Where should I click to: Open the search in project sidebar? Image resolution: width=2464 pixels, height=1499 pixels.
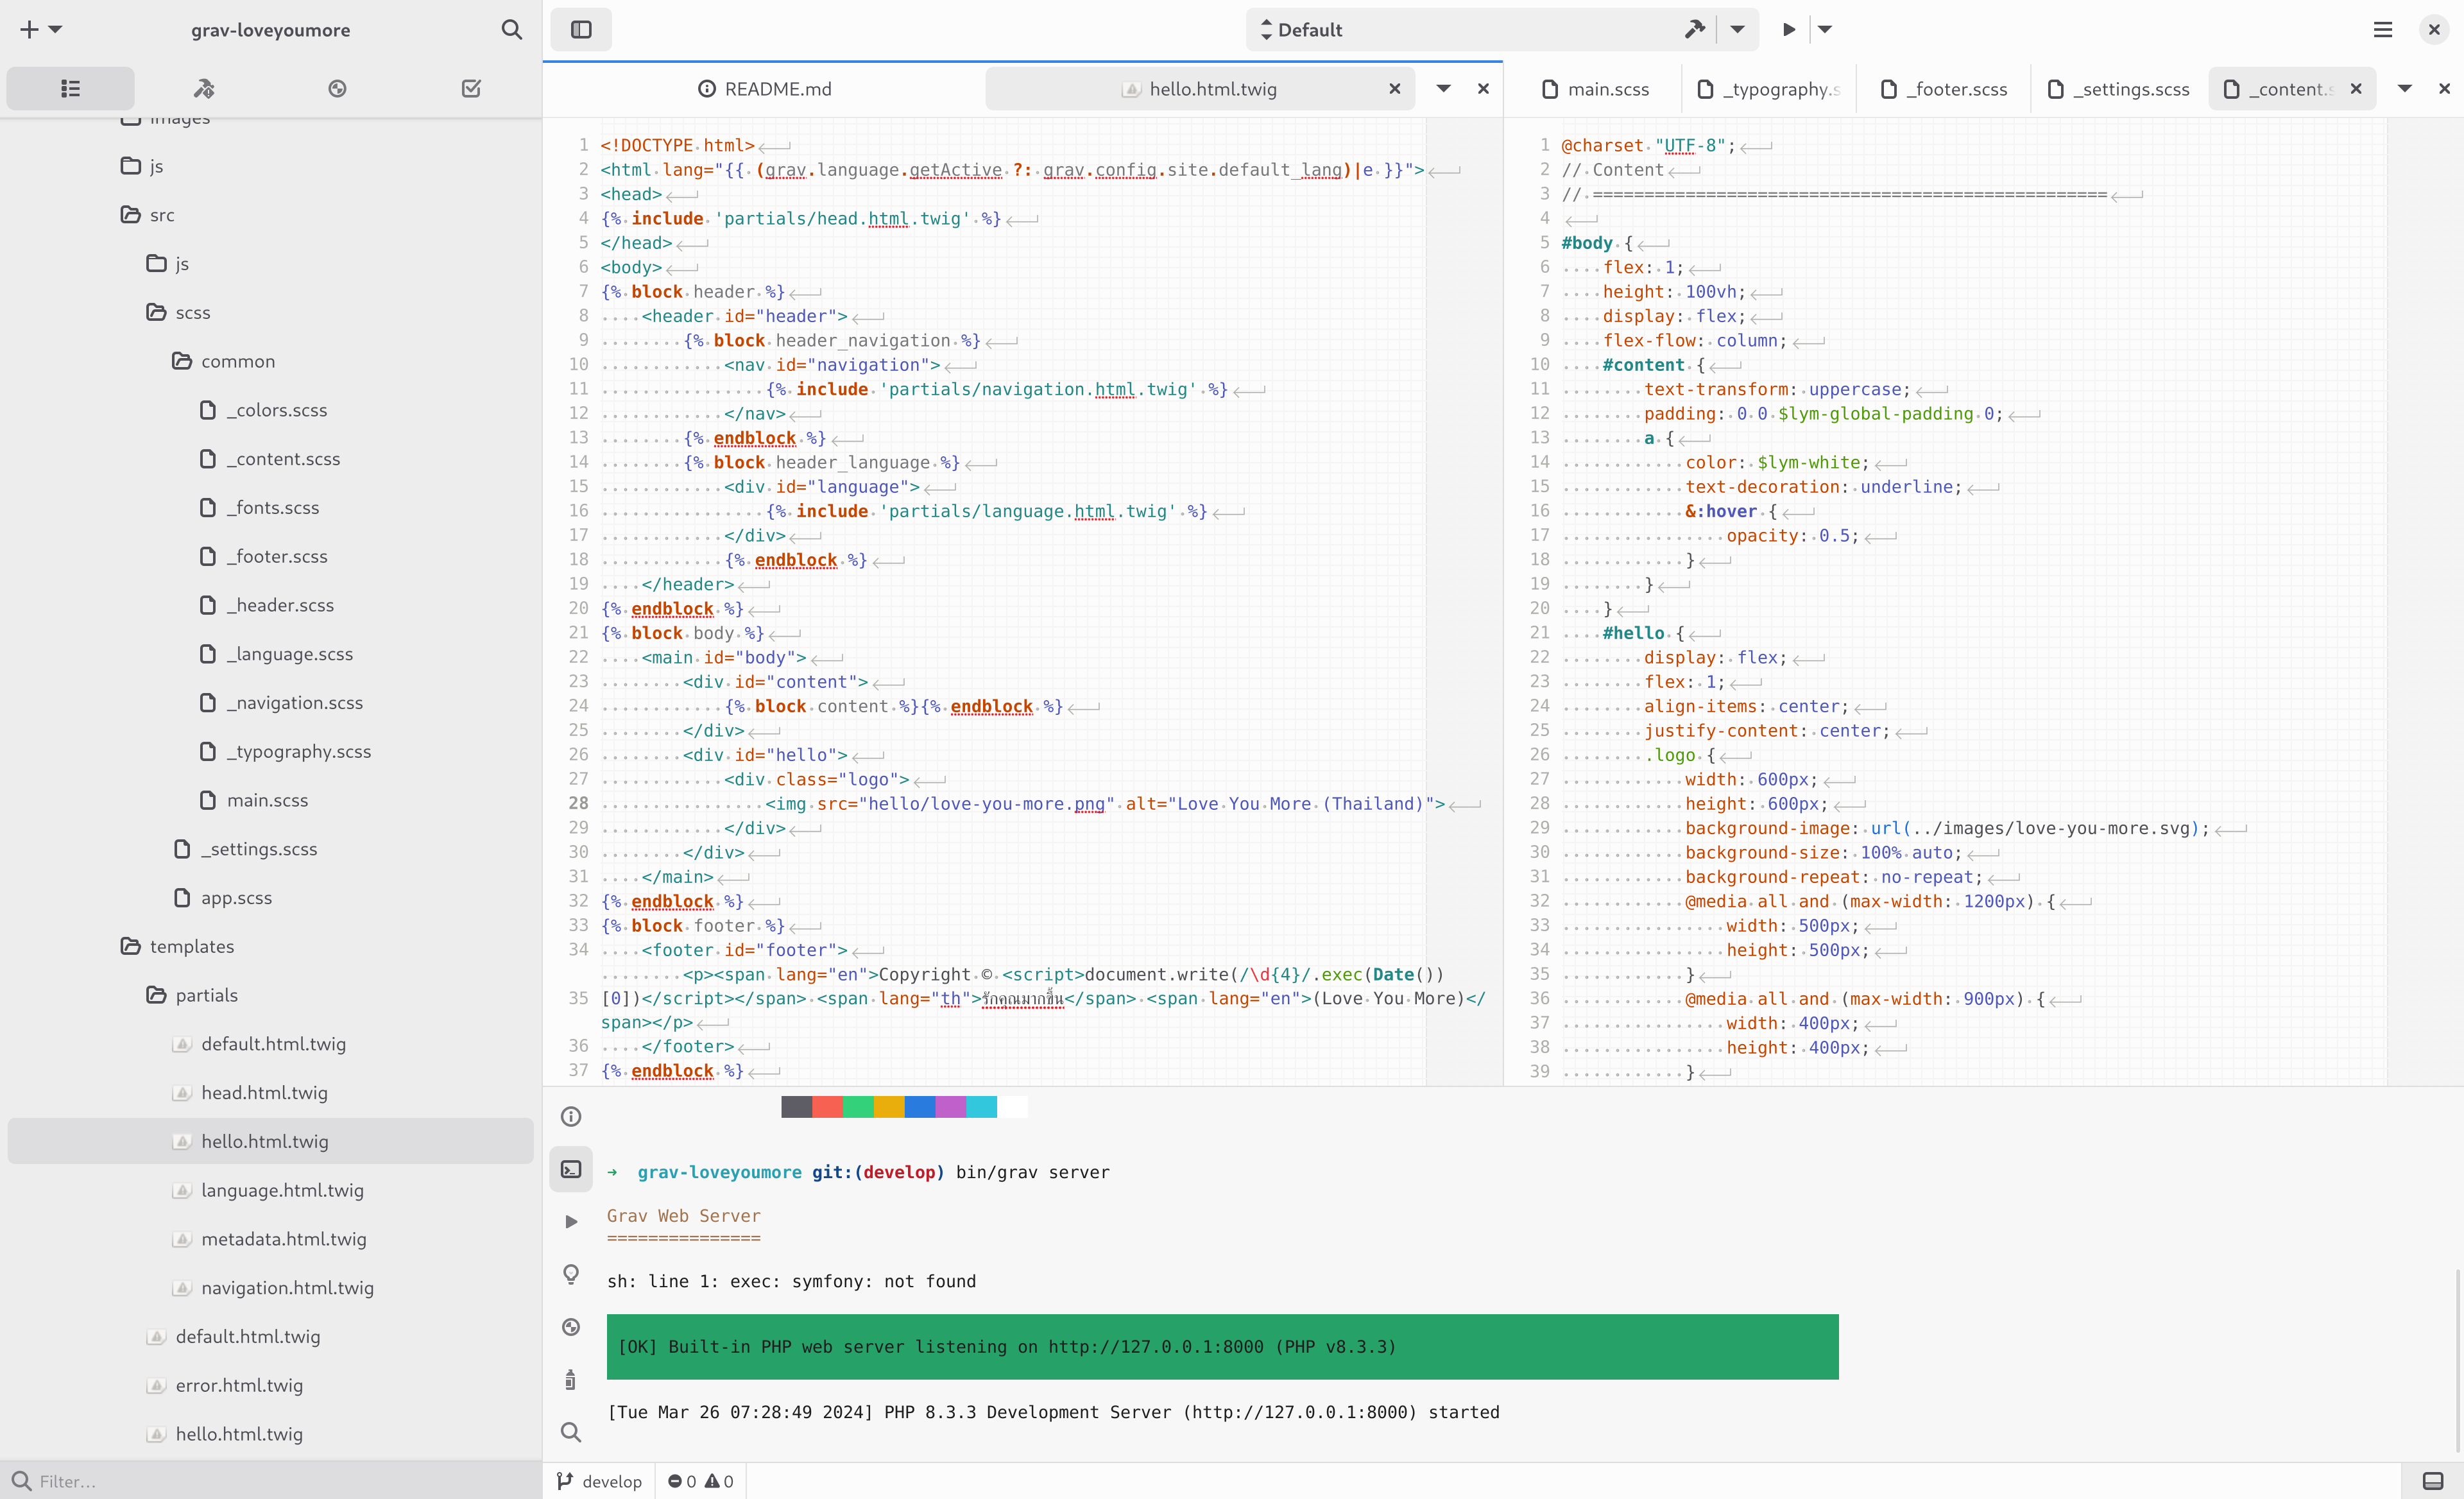click(511, 30)
